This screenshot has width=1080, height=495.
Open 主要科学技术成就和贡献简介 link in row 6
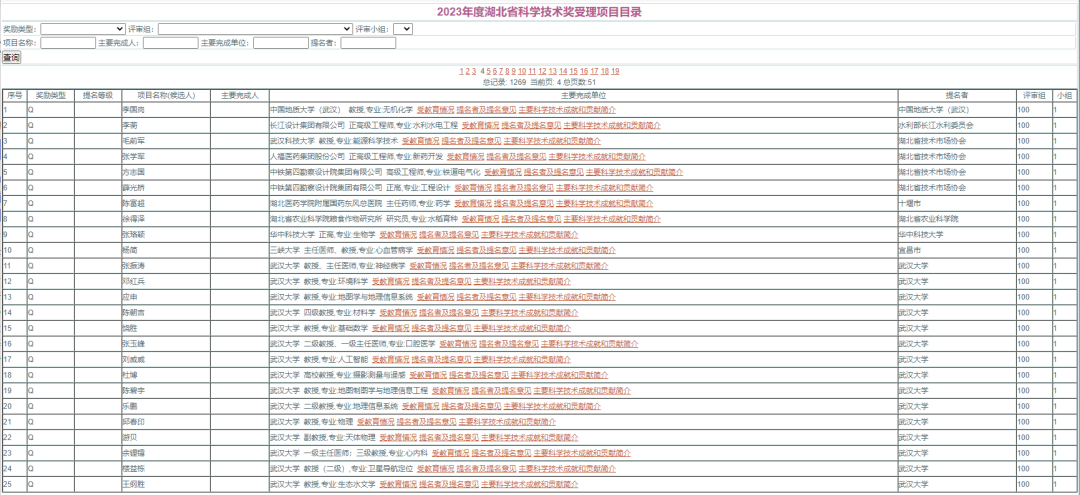(x=605, y=187)
